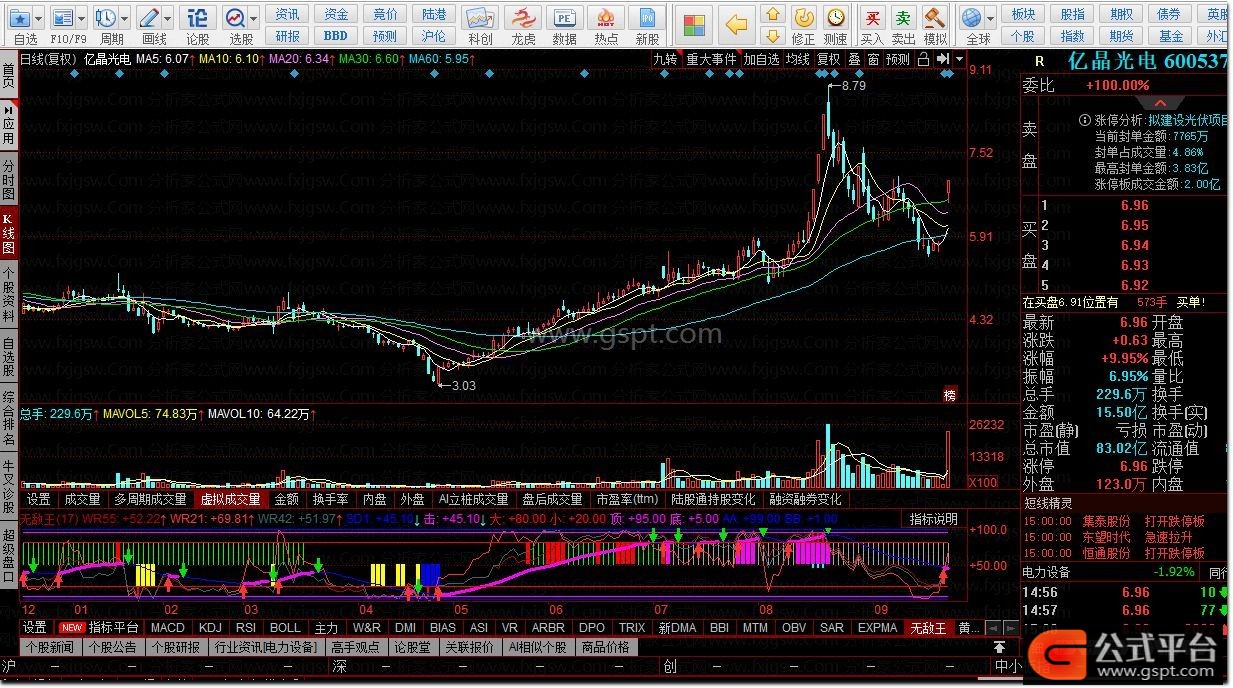The height and width of the screenshot is (688, 1233).
Task: Expand the F10/F9 dropdown arrow
Action: (82, 18)
